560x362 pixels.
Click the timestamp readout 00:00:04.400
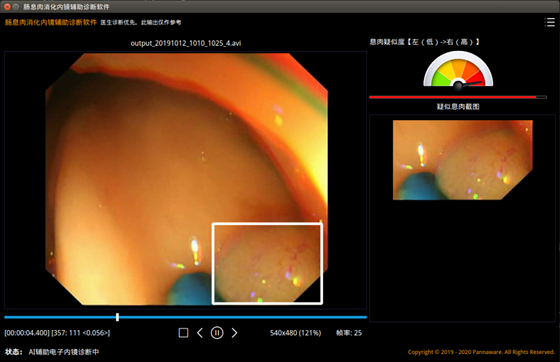coord(27,333)
